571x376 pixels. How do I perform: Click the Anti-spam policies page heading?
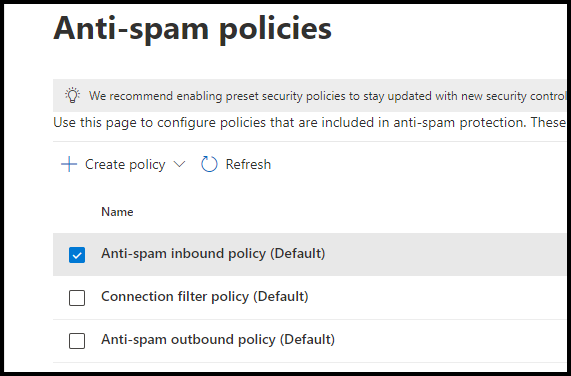(192, 29)
